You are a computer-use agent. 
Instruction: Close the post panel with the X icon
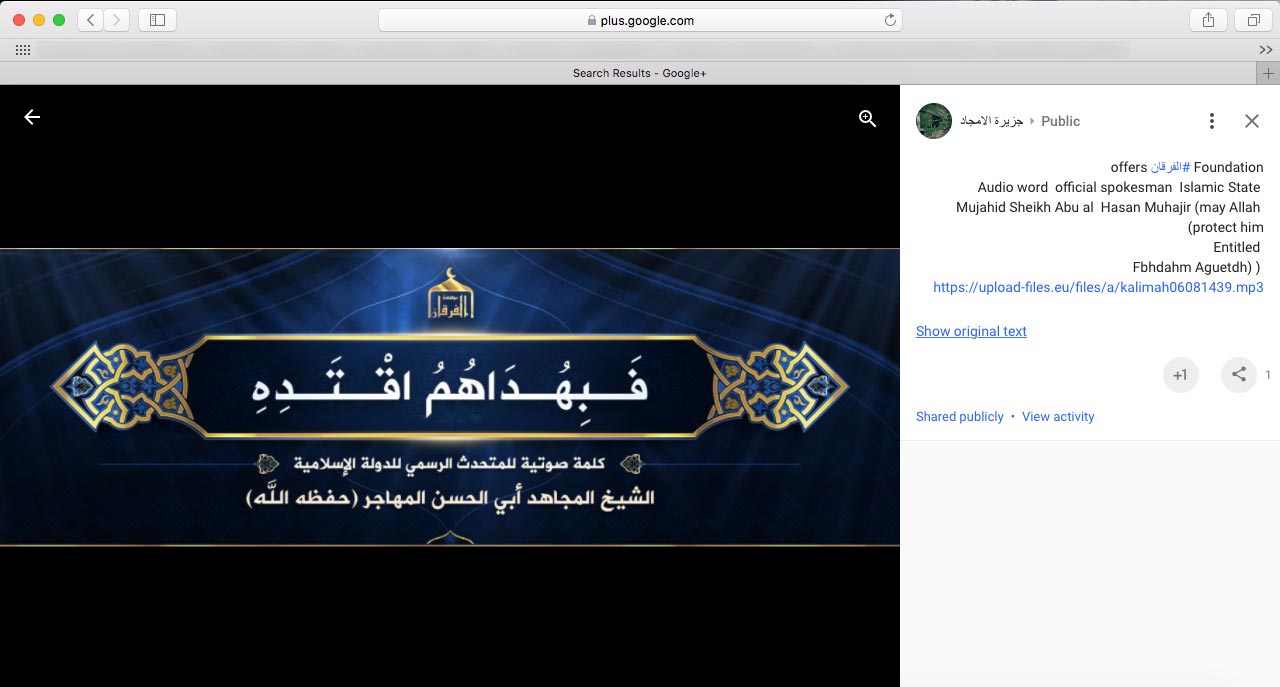(x=1251, y=121)
